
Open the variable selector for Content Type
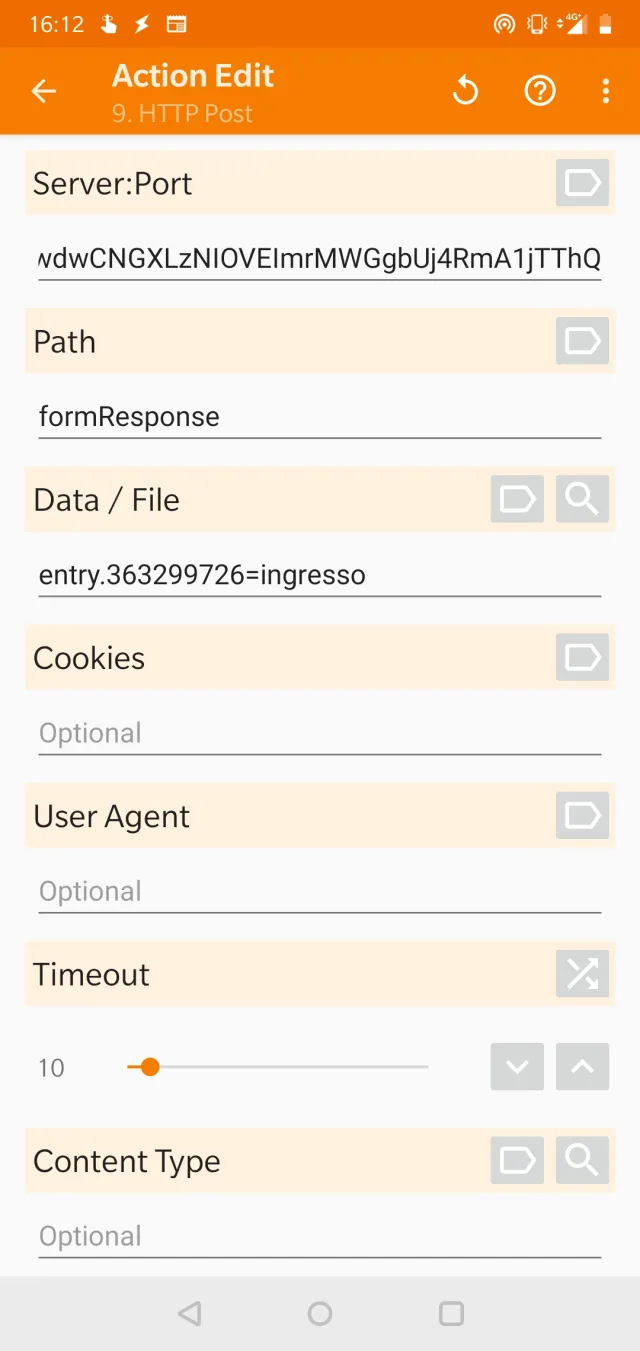517,1160
